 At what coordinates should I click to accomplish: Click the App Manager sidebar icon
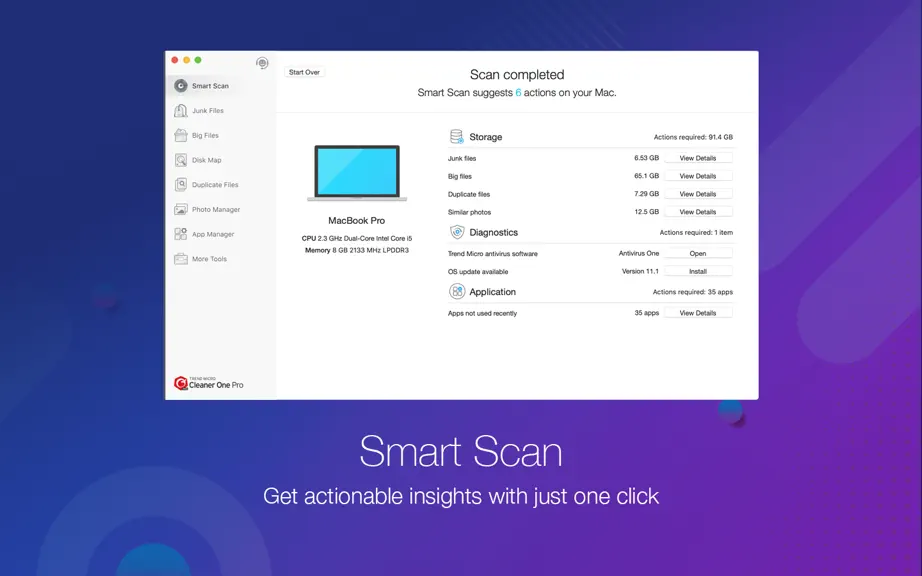tap(181, 234)
